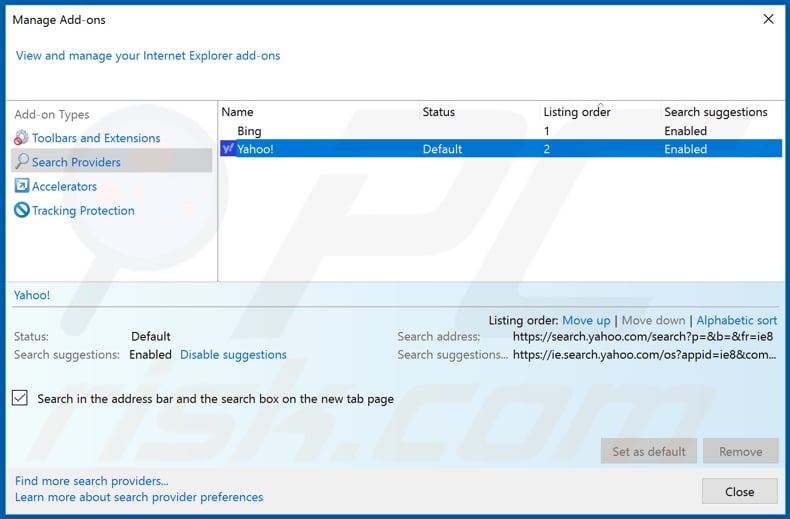This screenshot has width=790, height=519.
Task: Open Learn more about search provider preferences
Action: click(x=139, y=497)
